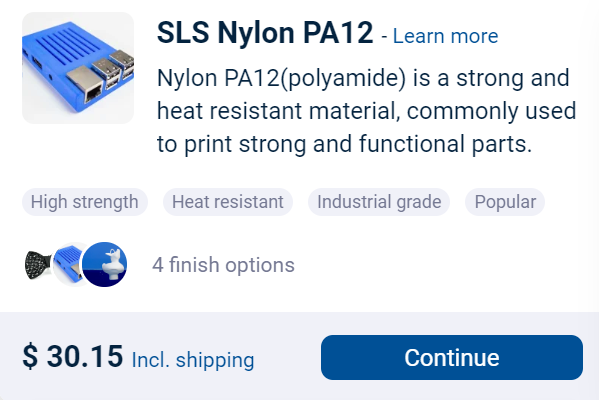Click the Popular tag
This screenshot has width=599, height=400.
505,202
